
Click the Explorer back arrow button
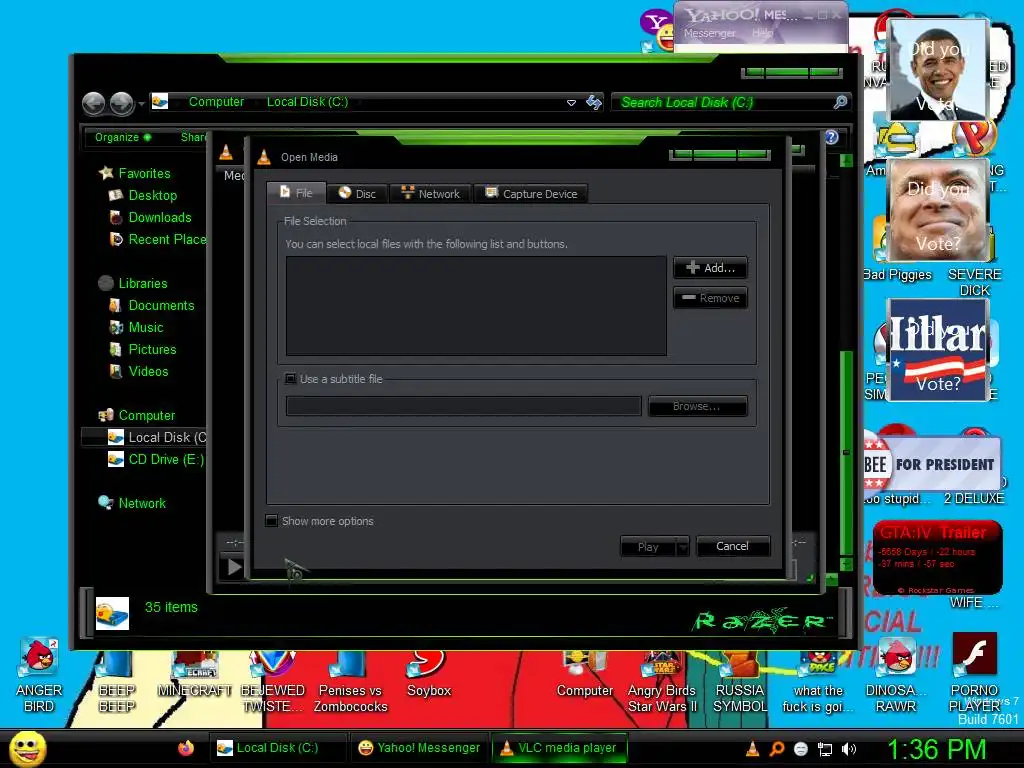point(94,103)
